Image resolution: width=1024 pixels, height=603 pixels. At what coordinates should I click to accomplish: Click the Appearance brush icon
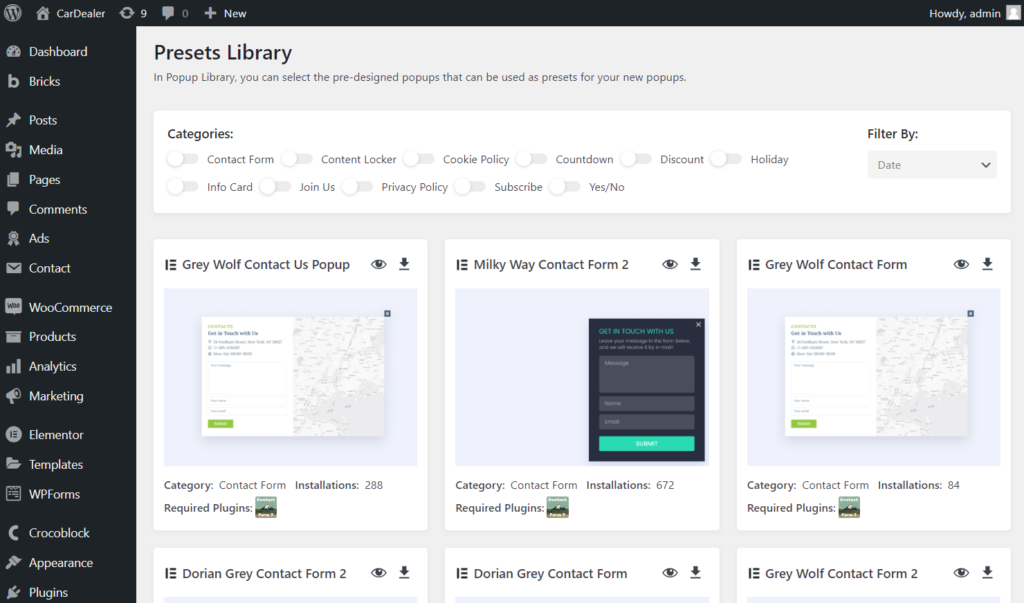click(x=13, y=562)
